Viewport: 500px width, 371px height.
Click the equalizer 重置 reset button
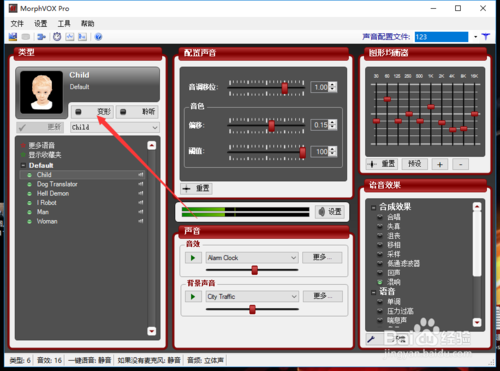click(x=382, y=164)
